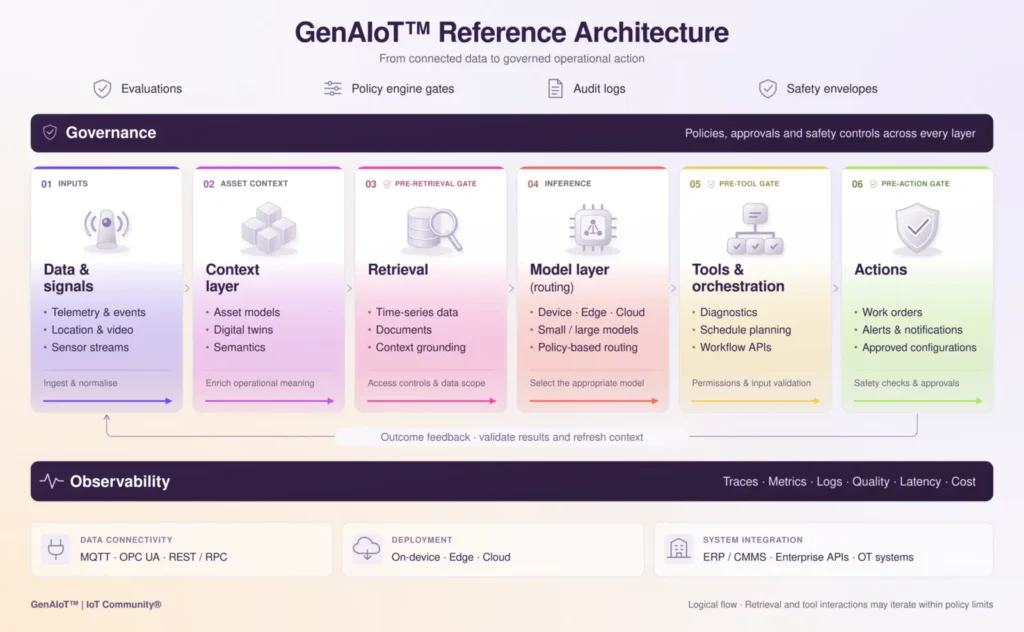
Task: Click the 'Observability' heading
Action: (x=120, y=481)
